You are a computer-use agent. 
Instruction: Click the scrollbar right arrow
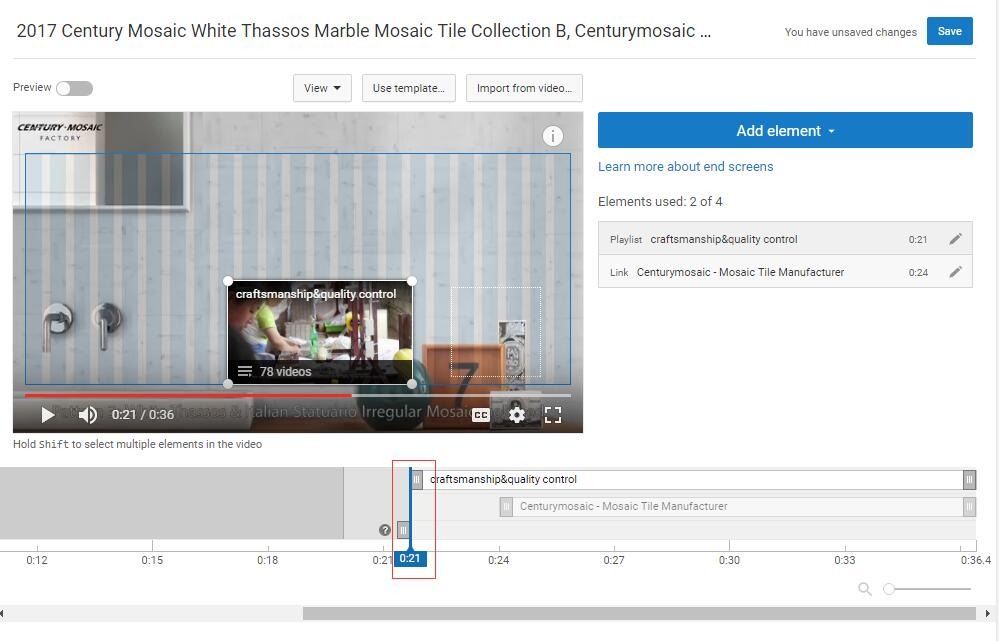[988, 613]
